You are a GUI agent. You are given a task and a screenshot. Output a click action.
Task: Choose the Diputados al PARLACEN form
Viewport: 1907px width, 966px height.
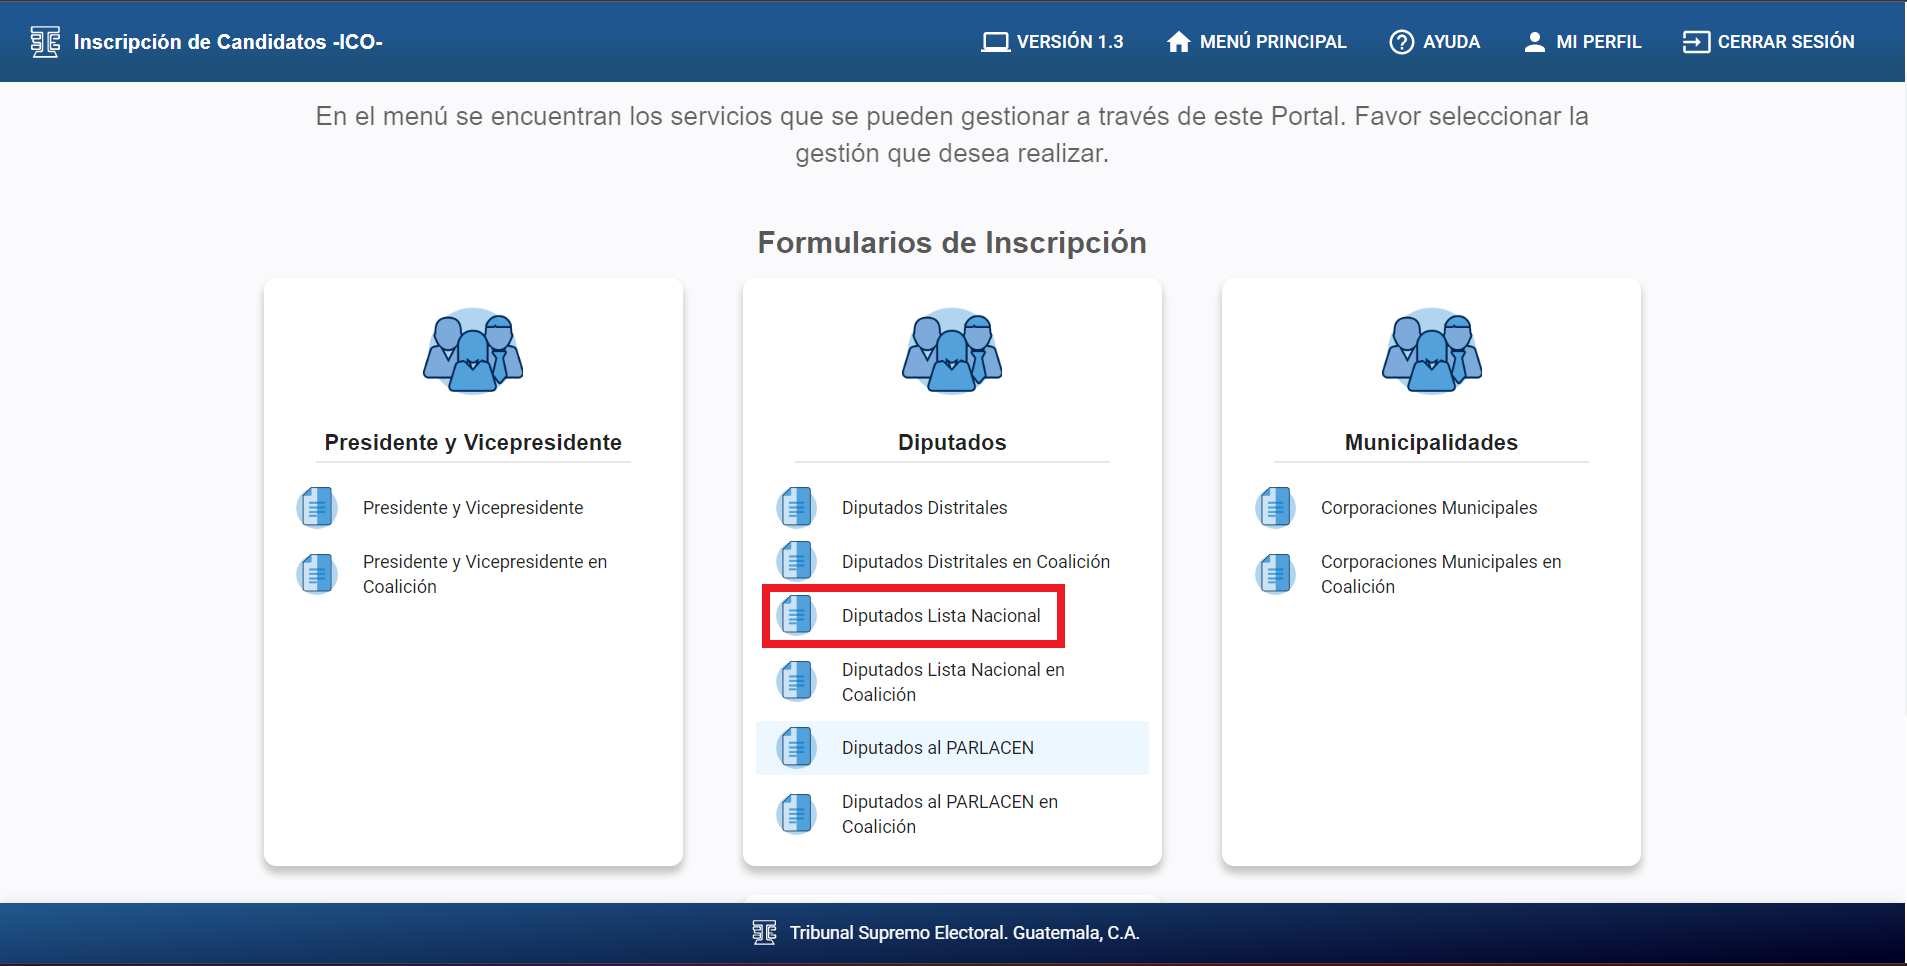(938, 748)
